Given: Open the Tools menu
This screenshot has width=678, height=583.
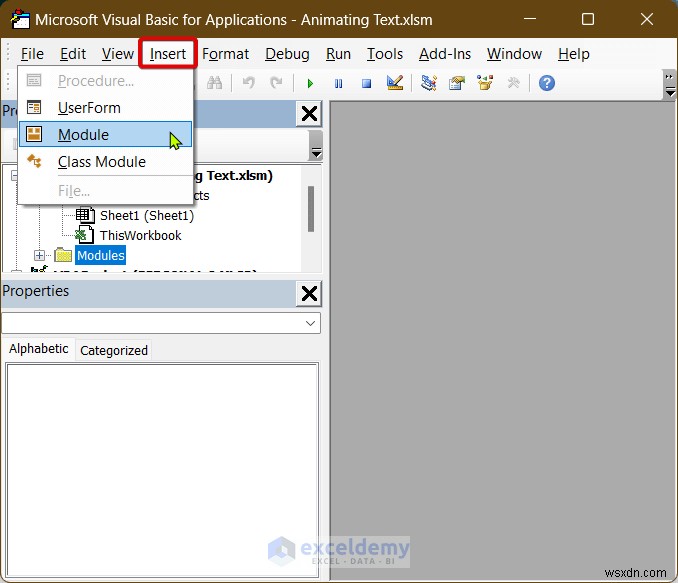Looking at the screenshot, I should coord(385,54).
